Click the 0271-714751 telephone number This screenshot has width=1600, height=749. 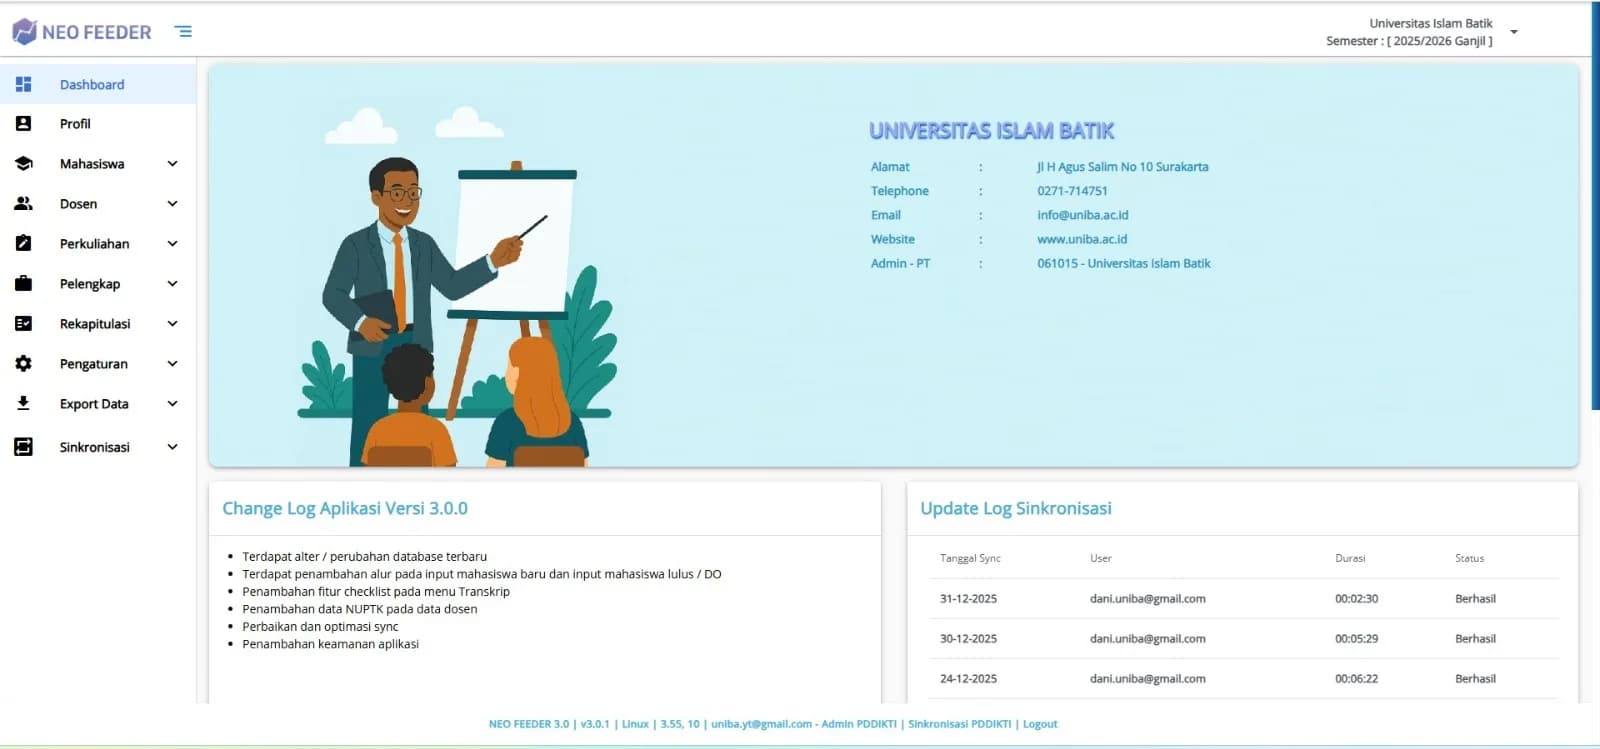1072,191
